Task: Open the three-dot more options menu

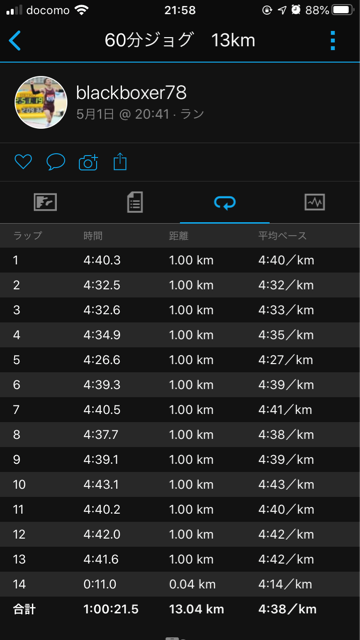Action: tap(333, 40)
